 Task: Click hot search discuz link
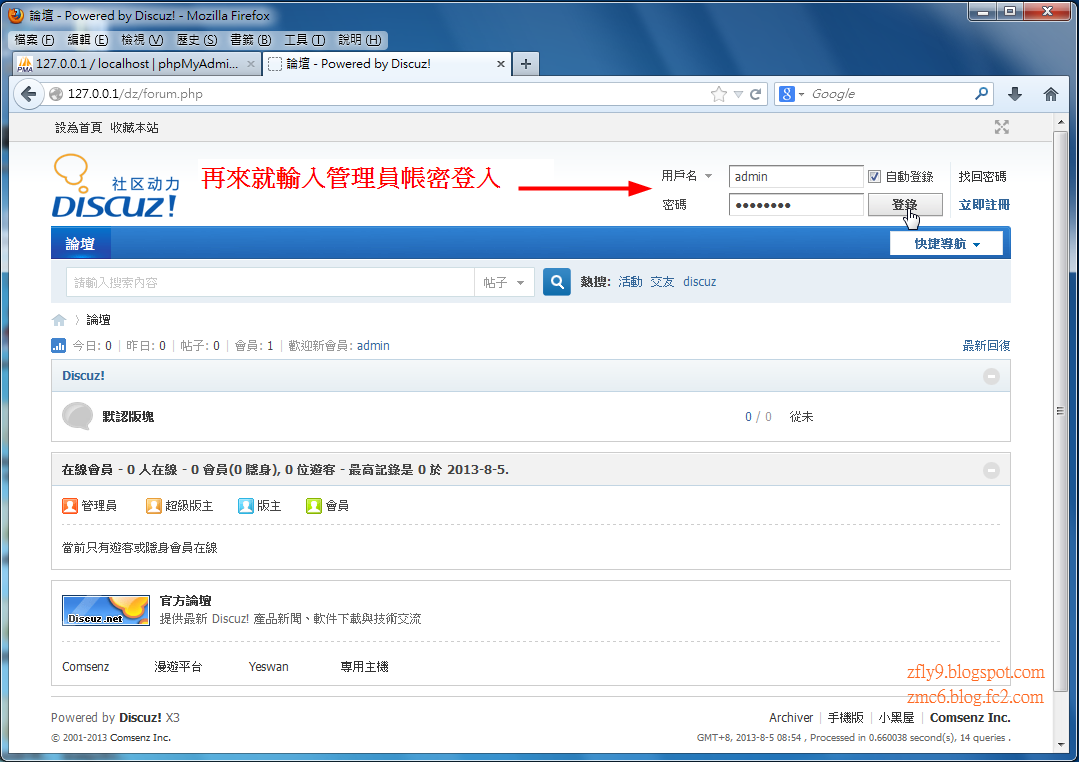(700, 282)
